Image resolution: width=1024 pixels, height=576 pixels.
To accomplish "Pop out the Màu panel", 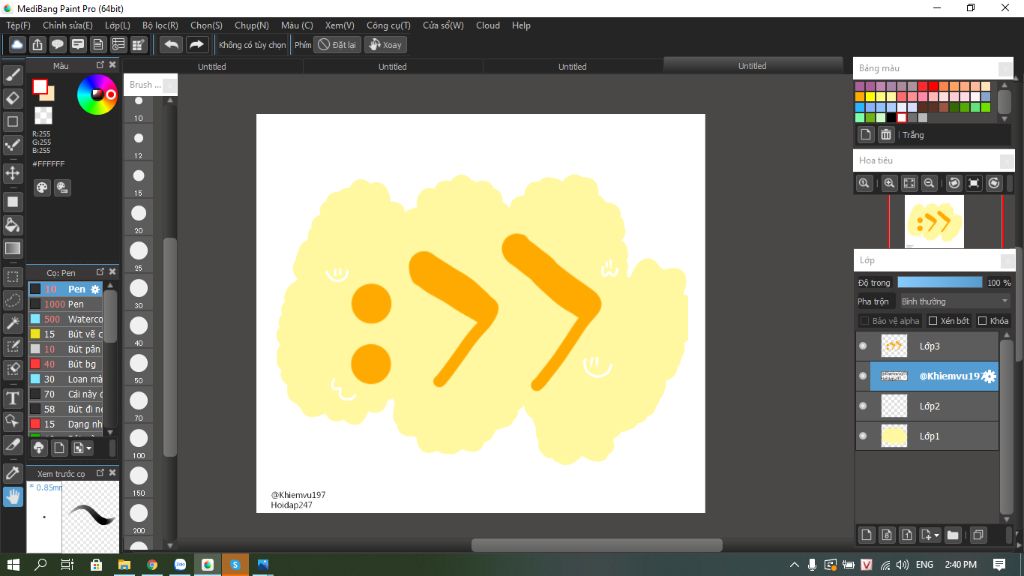I will 100,65.
